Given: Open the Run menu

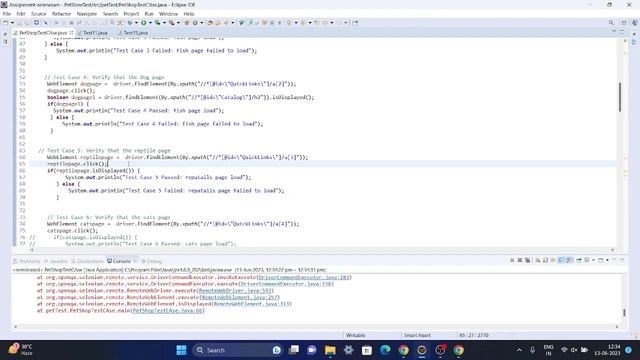Looking at the screenshot, I should pyautogui.click(x=149, y=13).
